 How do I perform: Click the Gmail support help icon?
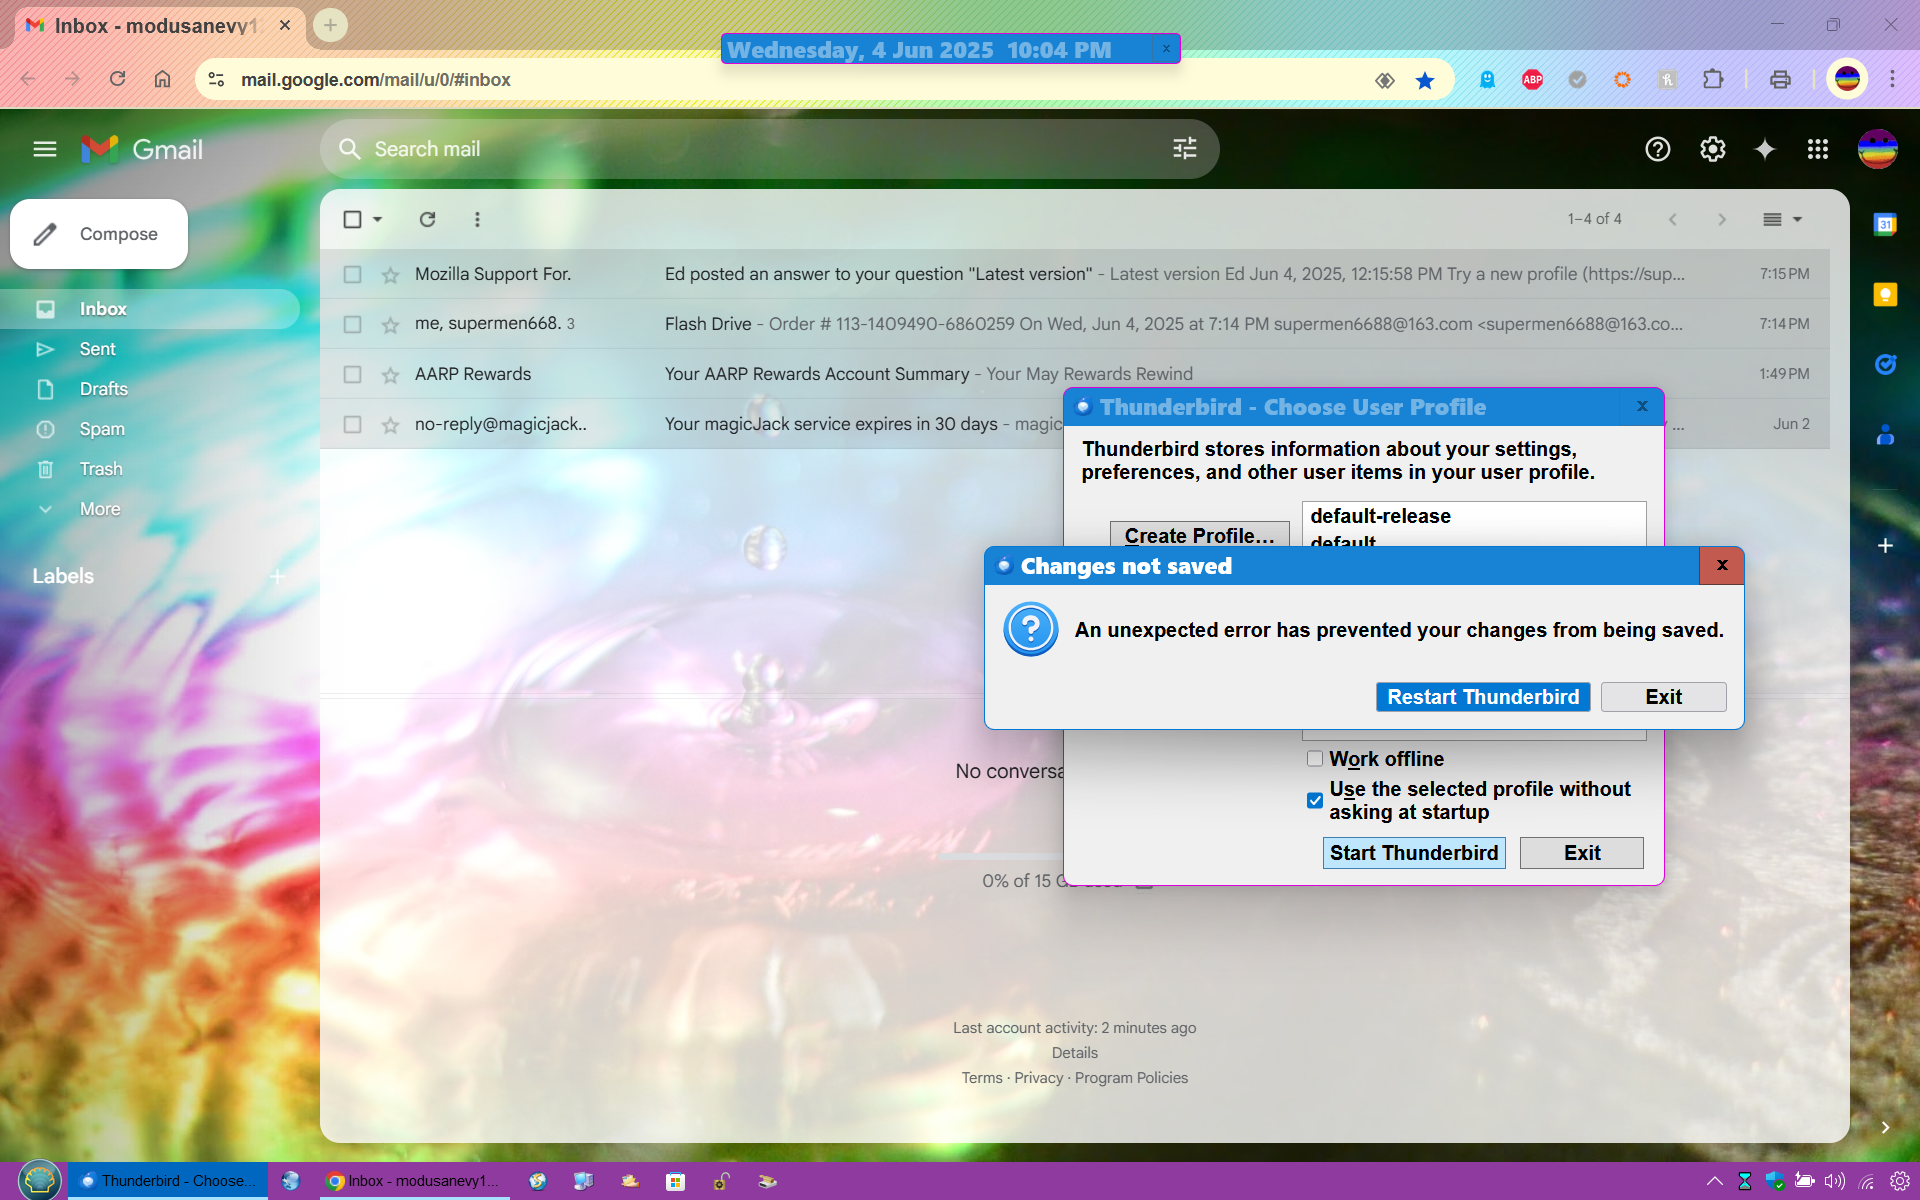(x=1657, y=149)
